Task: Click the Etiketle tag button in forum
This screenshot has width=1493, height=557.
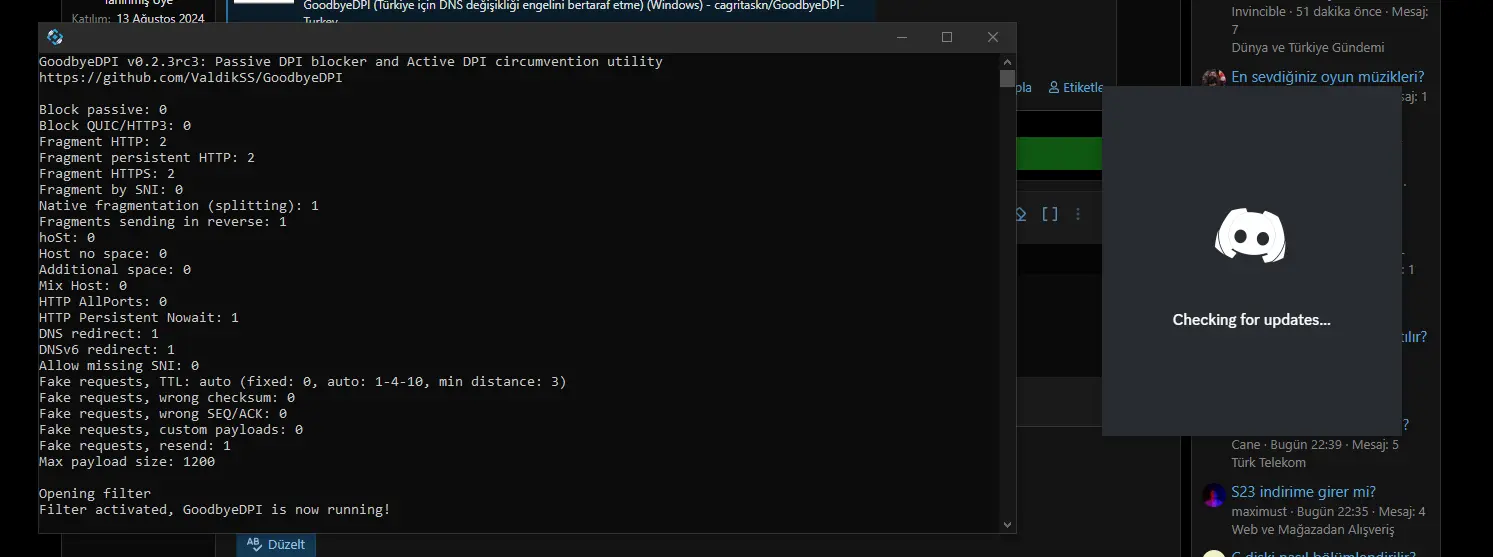Action: [x=1076, y=88]
